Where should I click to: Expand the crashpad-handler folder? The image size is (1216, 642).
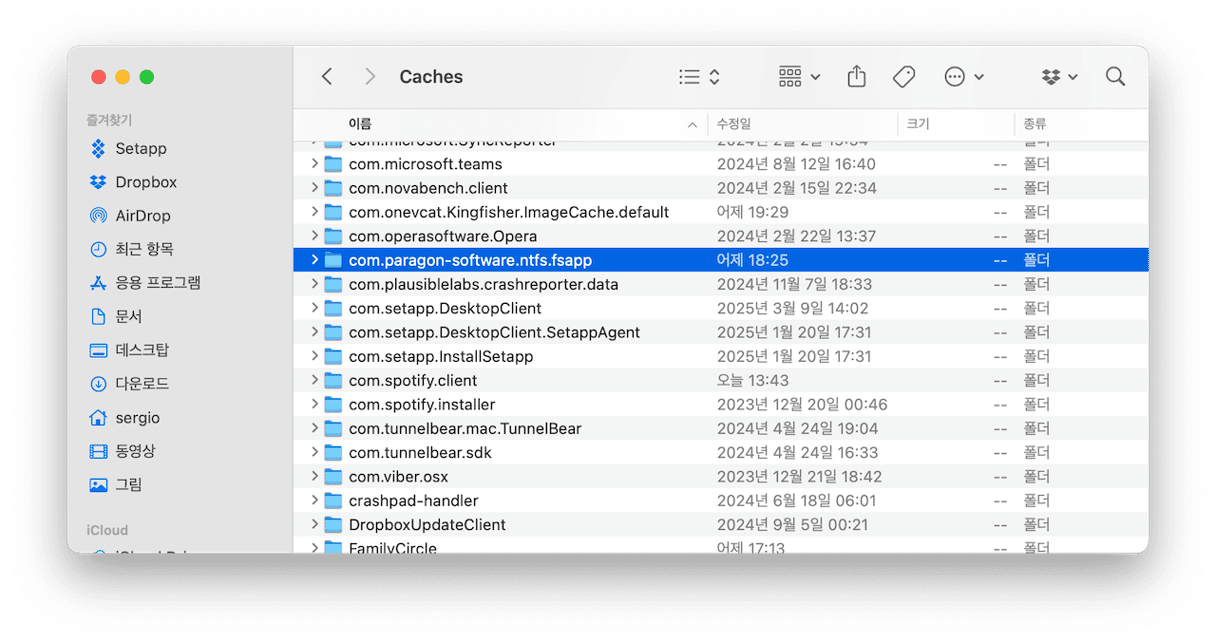314,500
